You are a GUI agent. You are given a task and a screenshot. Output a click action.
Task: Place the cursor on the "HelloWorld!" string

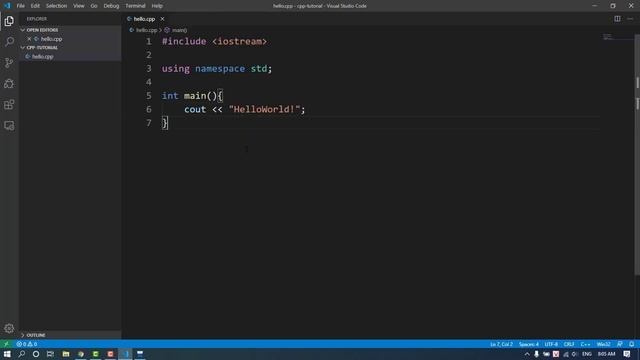(264, 109)
